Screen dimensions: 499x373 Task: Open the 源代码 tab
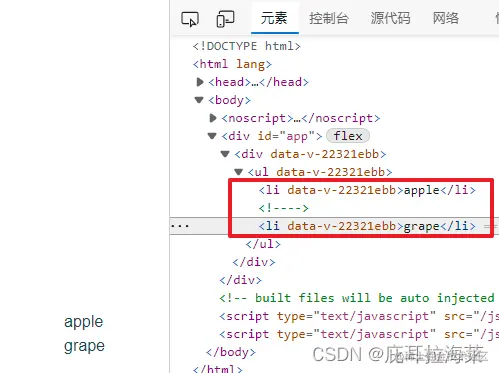pos(390,18)
